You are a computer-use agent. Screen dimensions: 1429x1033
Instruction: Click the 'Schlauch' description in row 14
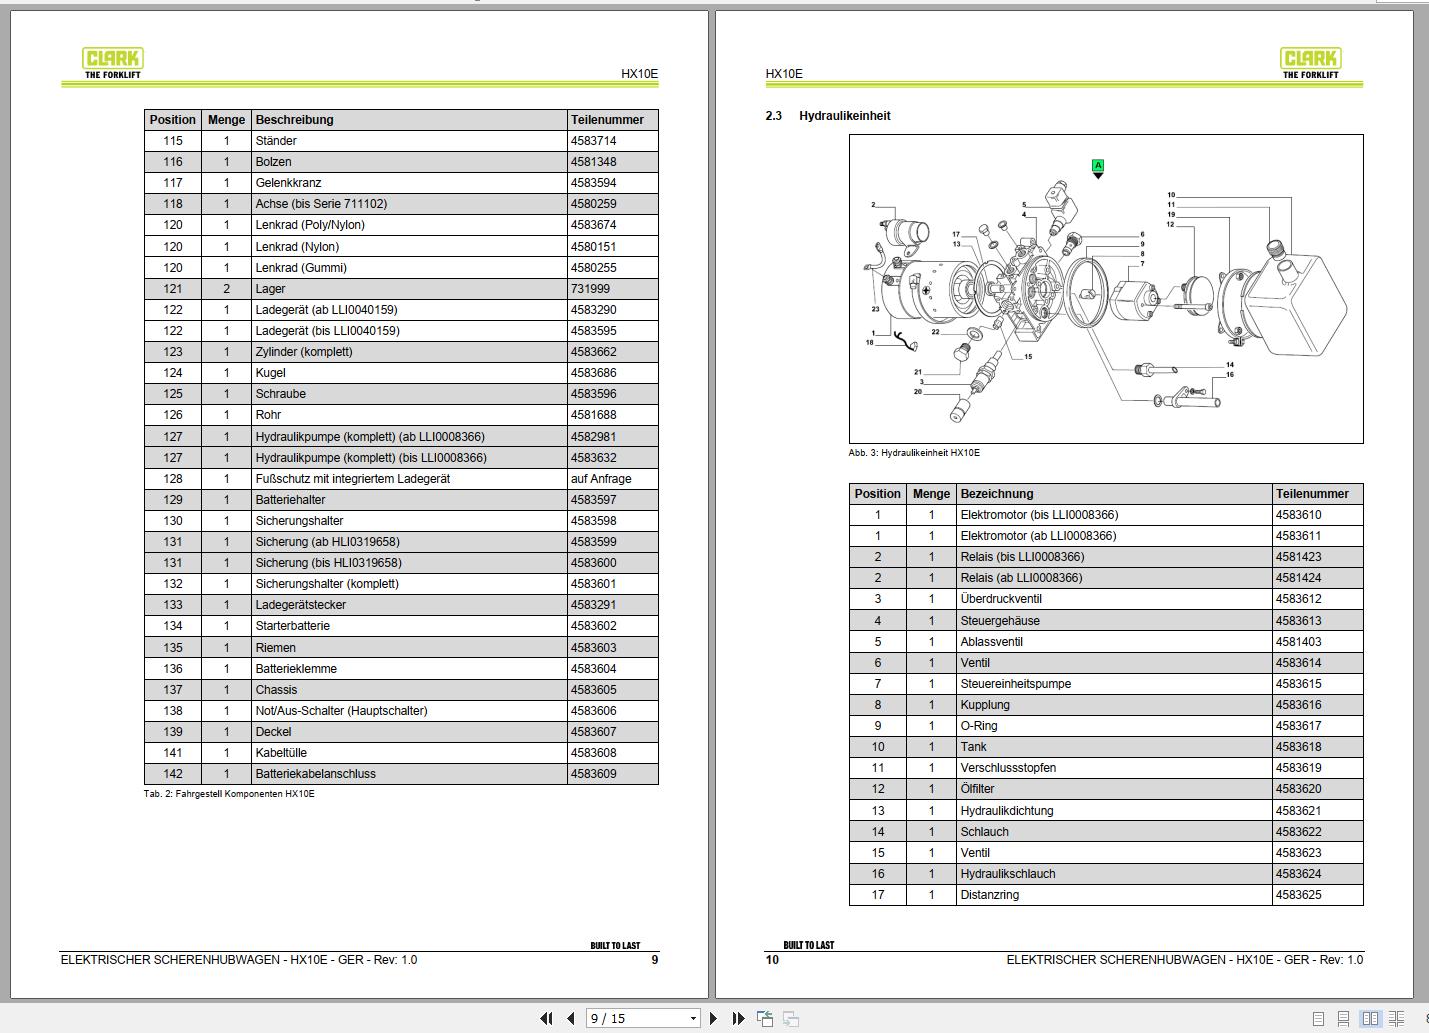coord(984,832)
